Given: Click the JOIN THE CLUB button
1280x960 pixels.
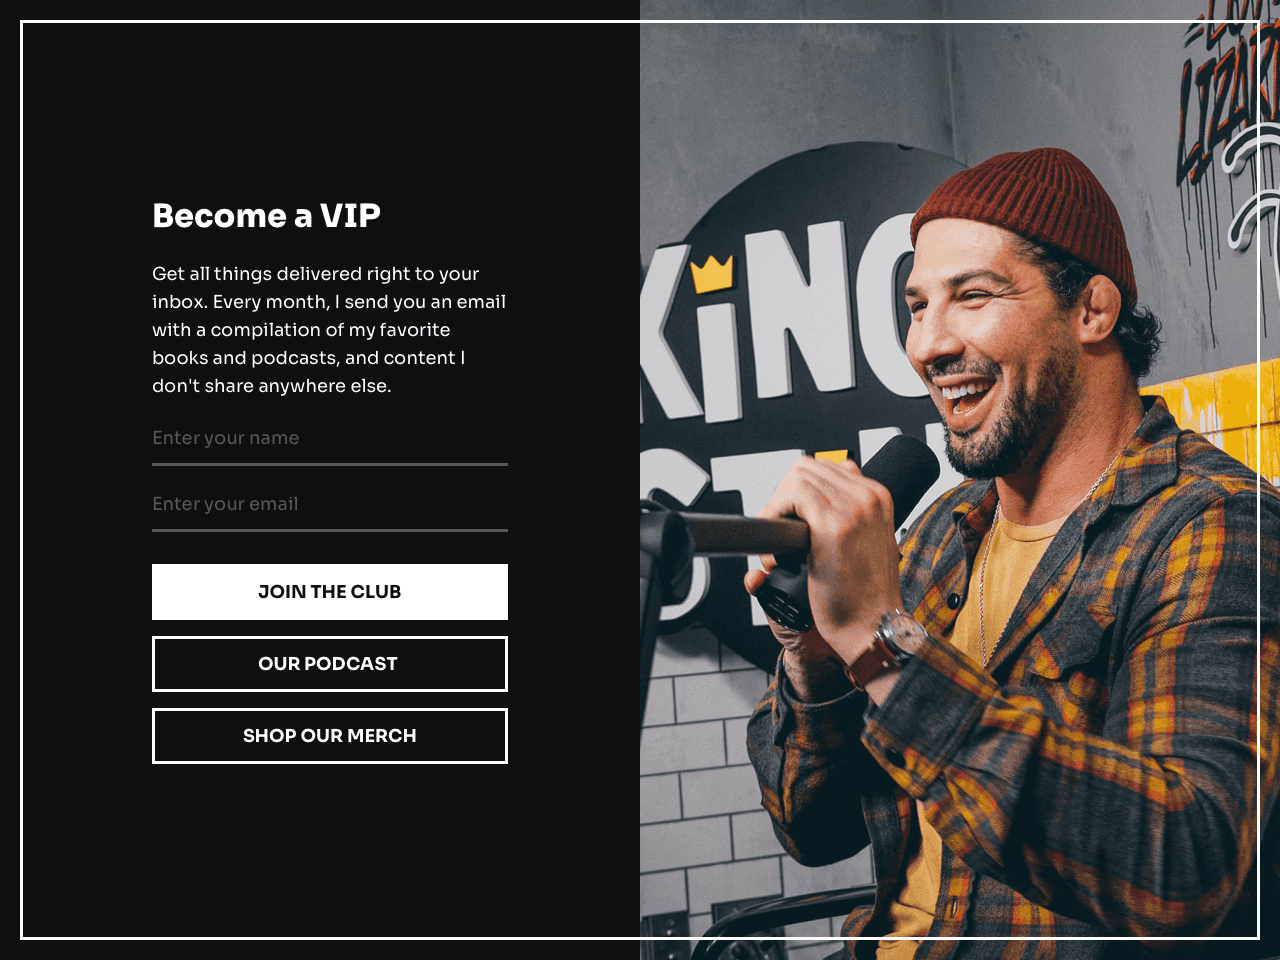Looking at the screenshot, I should pos(330,592).
